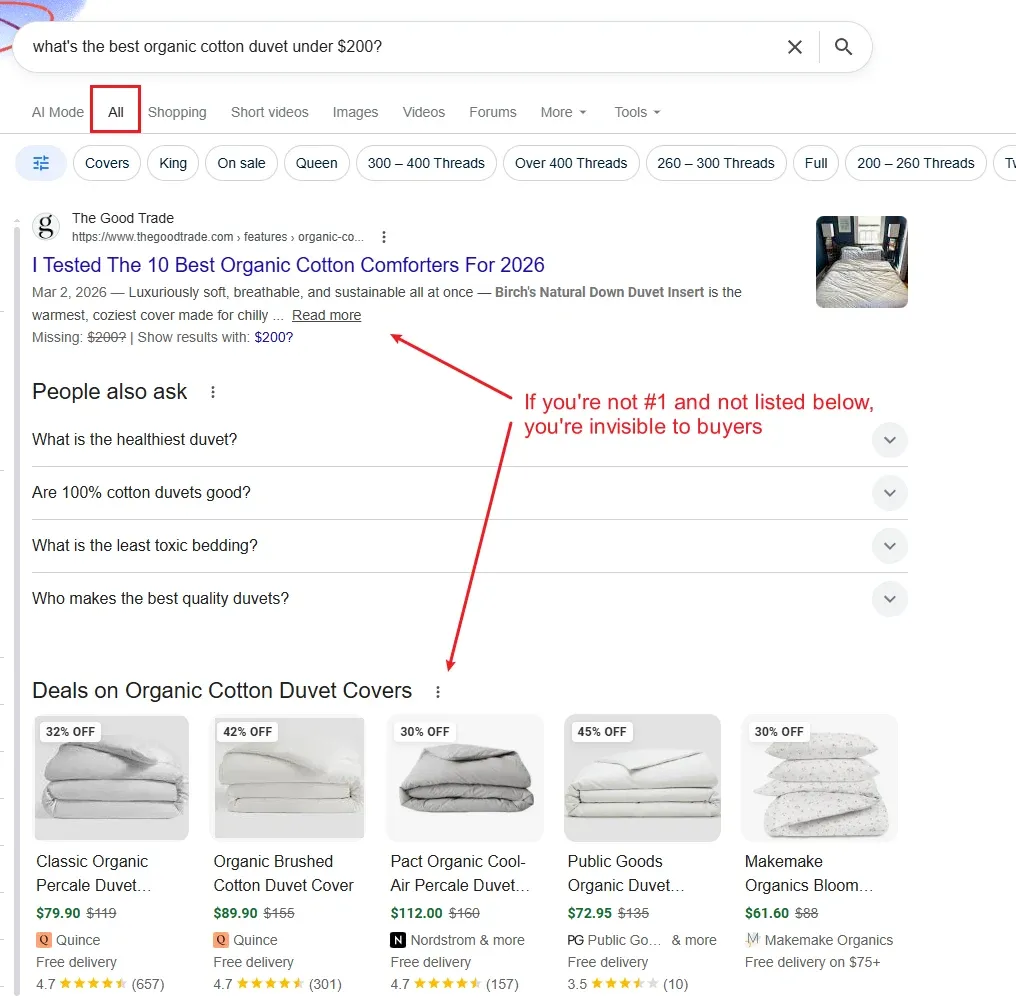Select the Quince store icon under Classic Organic Percale
Screen dimensions: 1016x1005
42,940
